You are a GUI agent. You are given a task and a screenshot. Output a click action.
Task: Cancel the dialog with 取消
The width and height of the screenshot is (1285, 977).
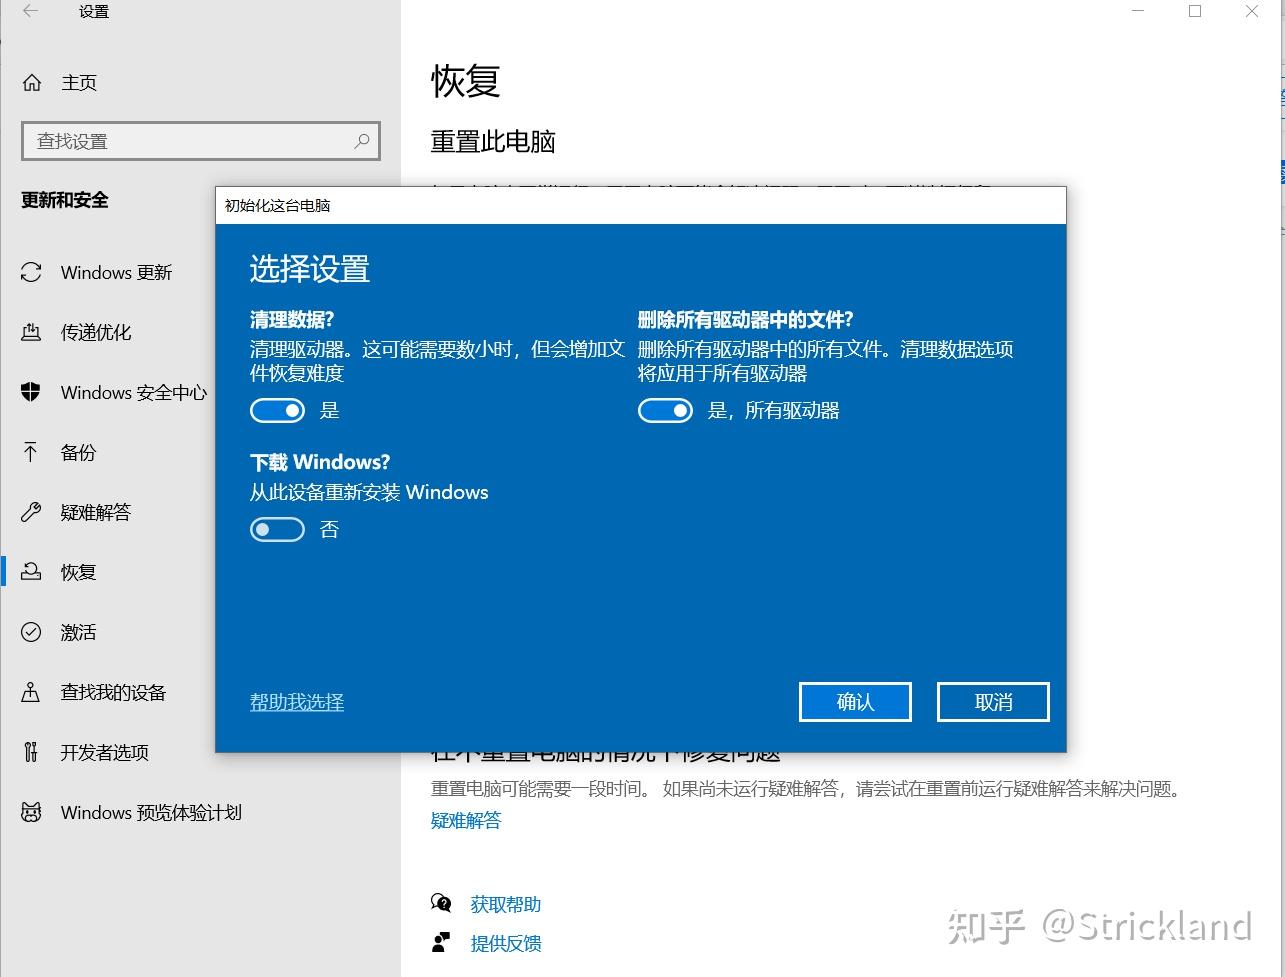tap(993, 702)
